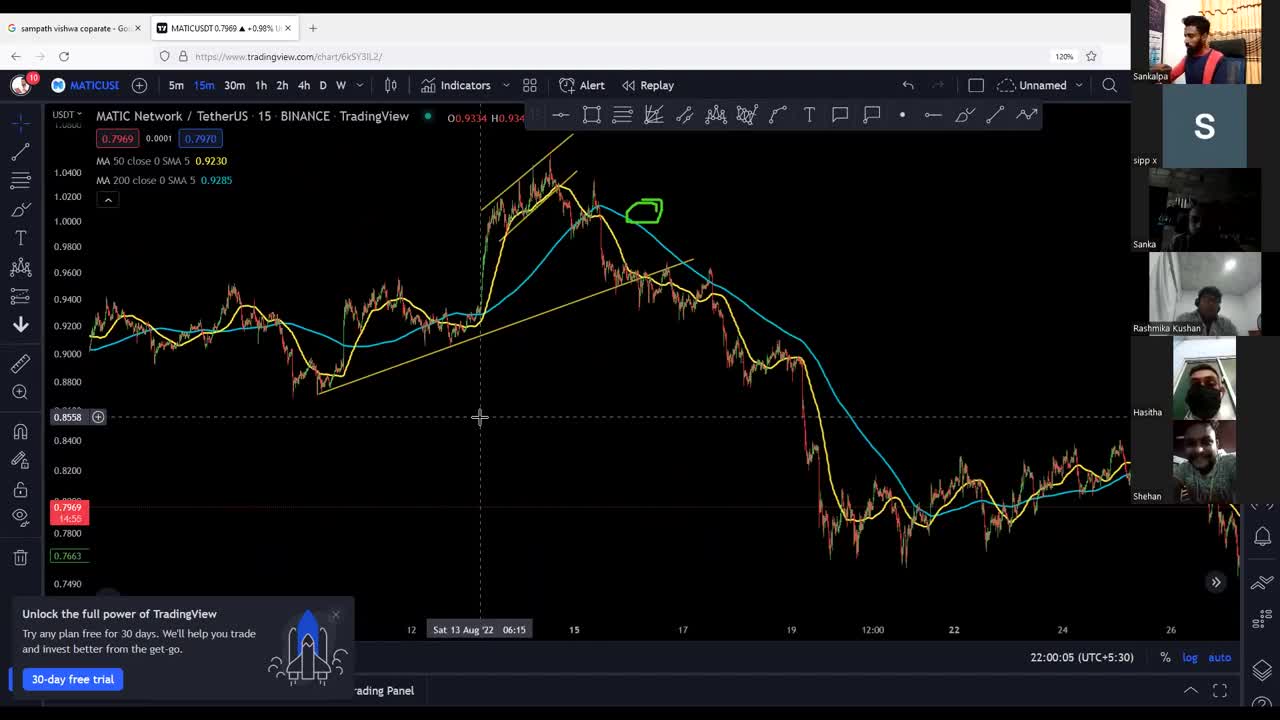Toggle stay in drawing mode
Image resolution: width=1280 pixels, height=720 pixels.
20,460
